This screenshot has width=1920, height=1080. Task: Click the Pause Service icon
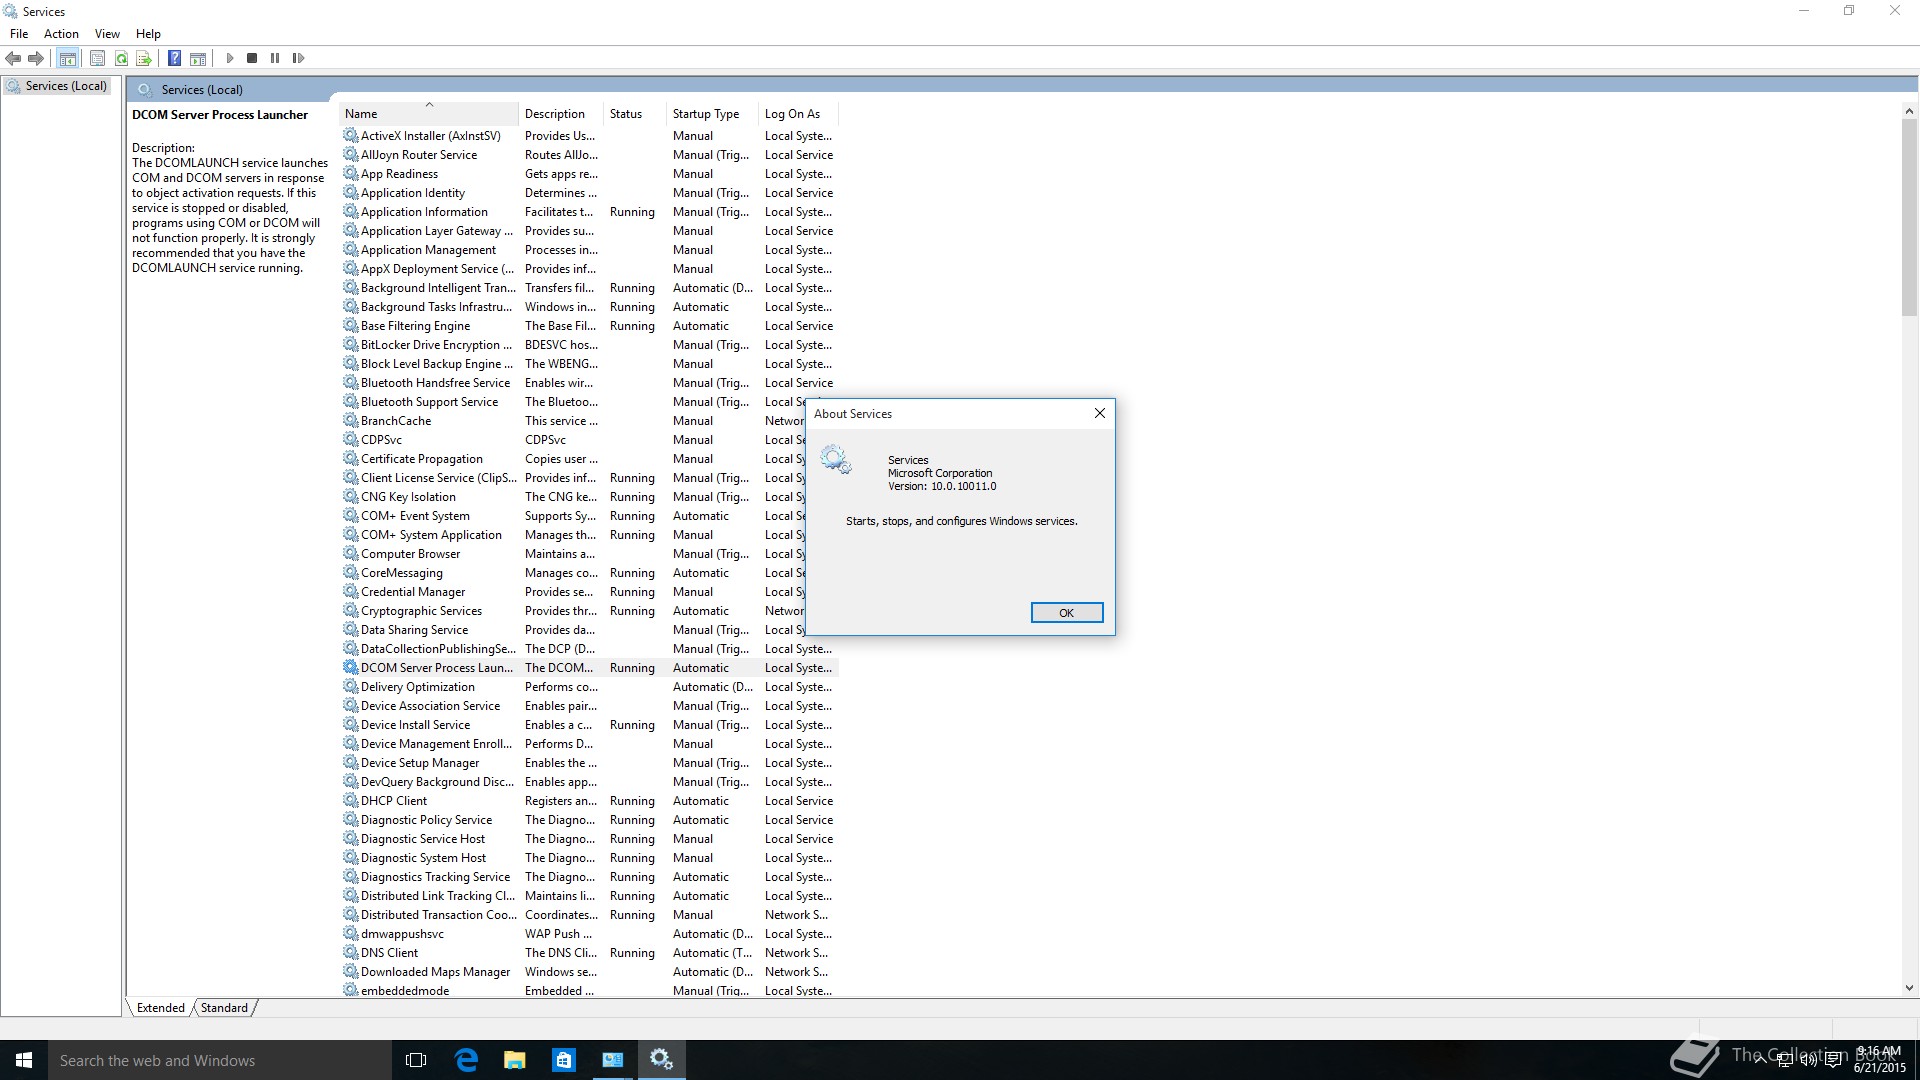[275, 58]
